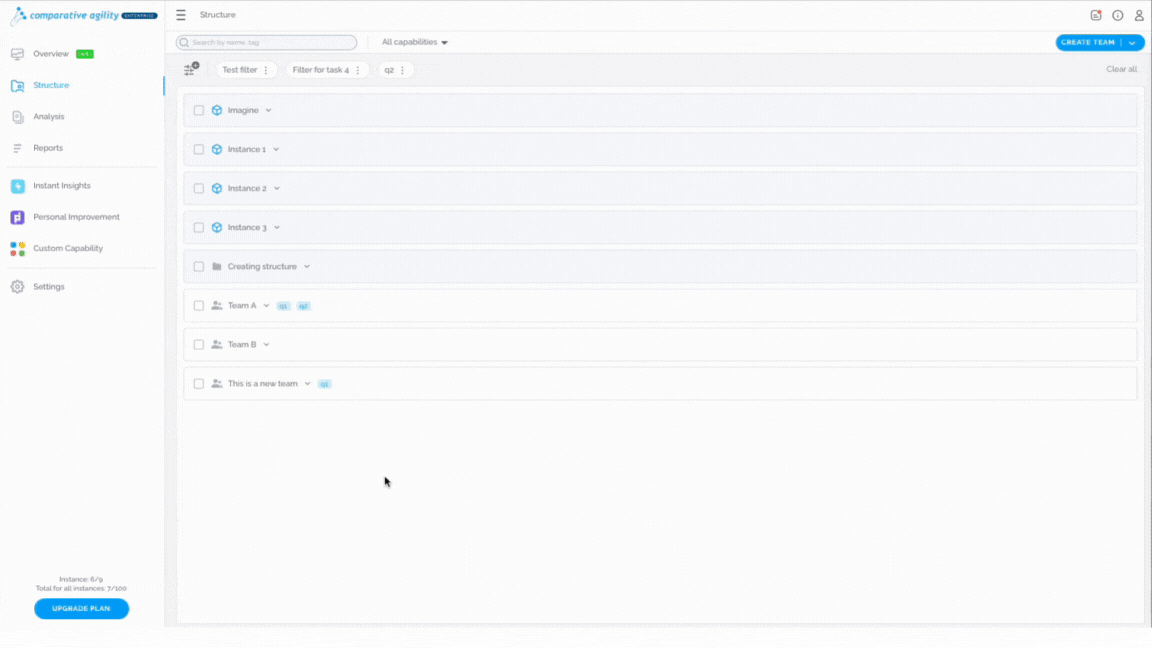Click the add filter sliders icon
Screen dimensions: 1152x648
click(191, 69)
